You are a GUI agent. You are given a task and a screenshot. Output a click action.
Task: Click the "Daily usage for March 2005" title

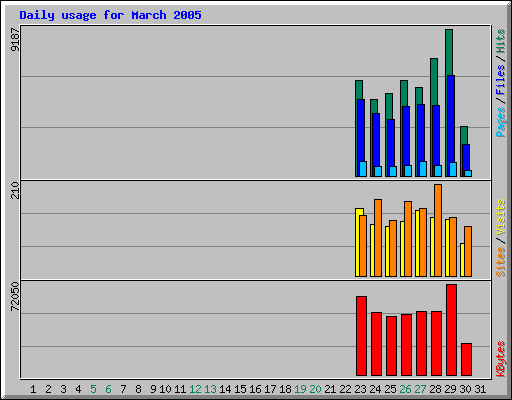point(110,15)
